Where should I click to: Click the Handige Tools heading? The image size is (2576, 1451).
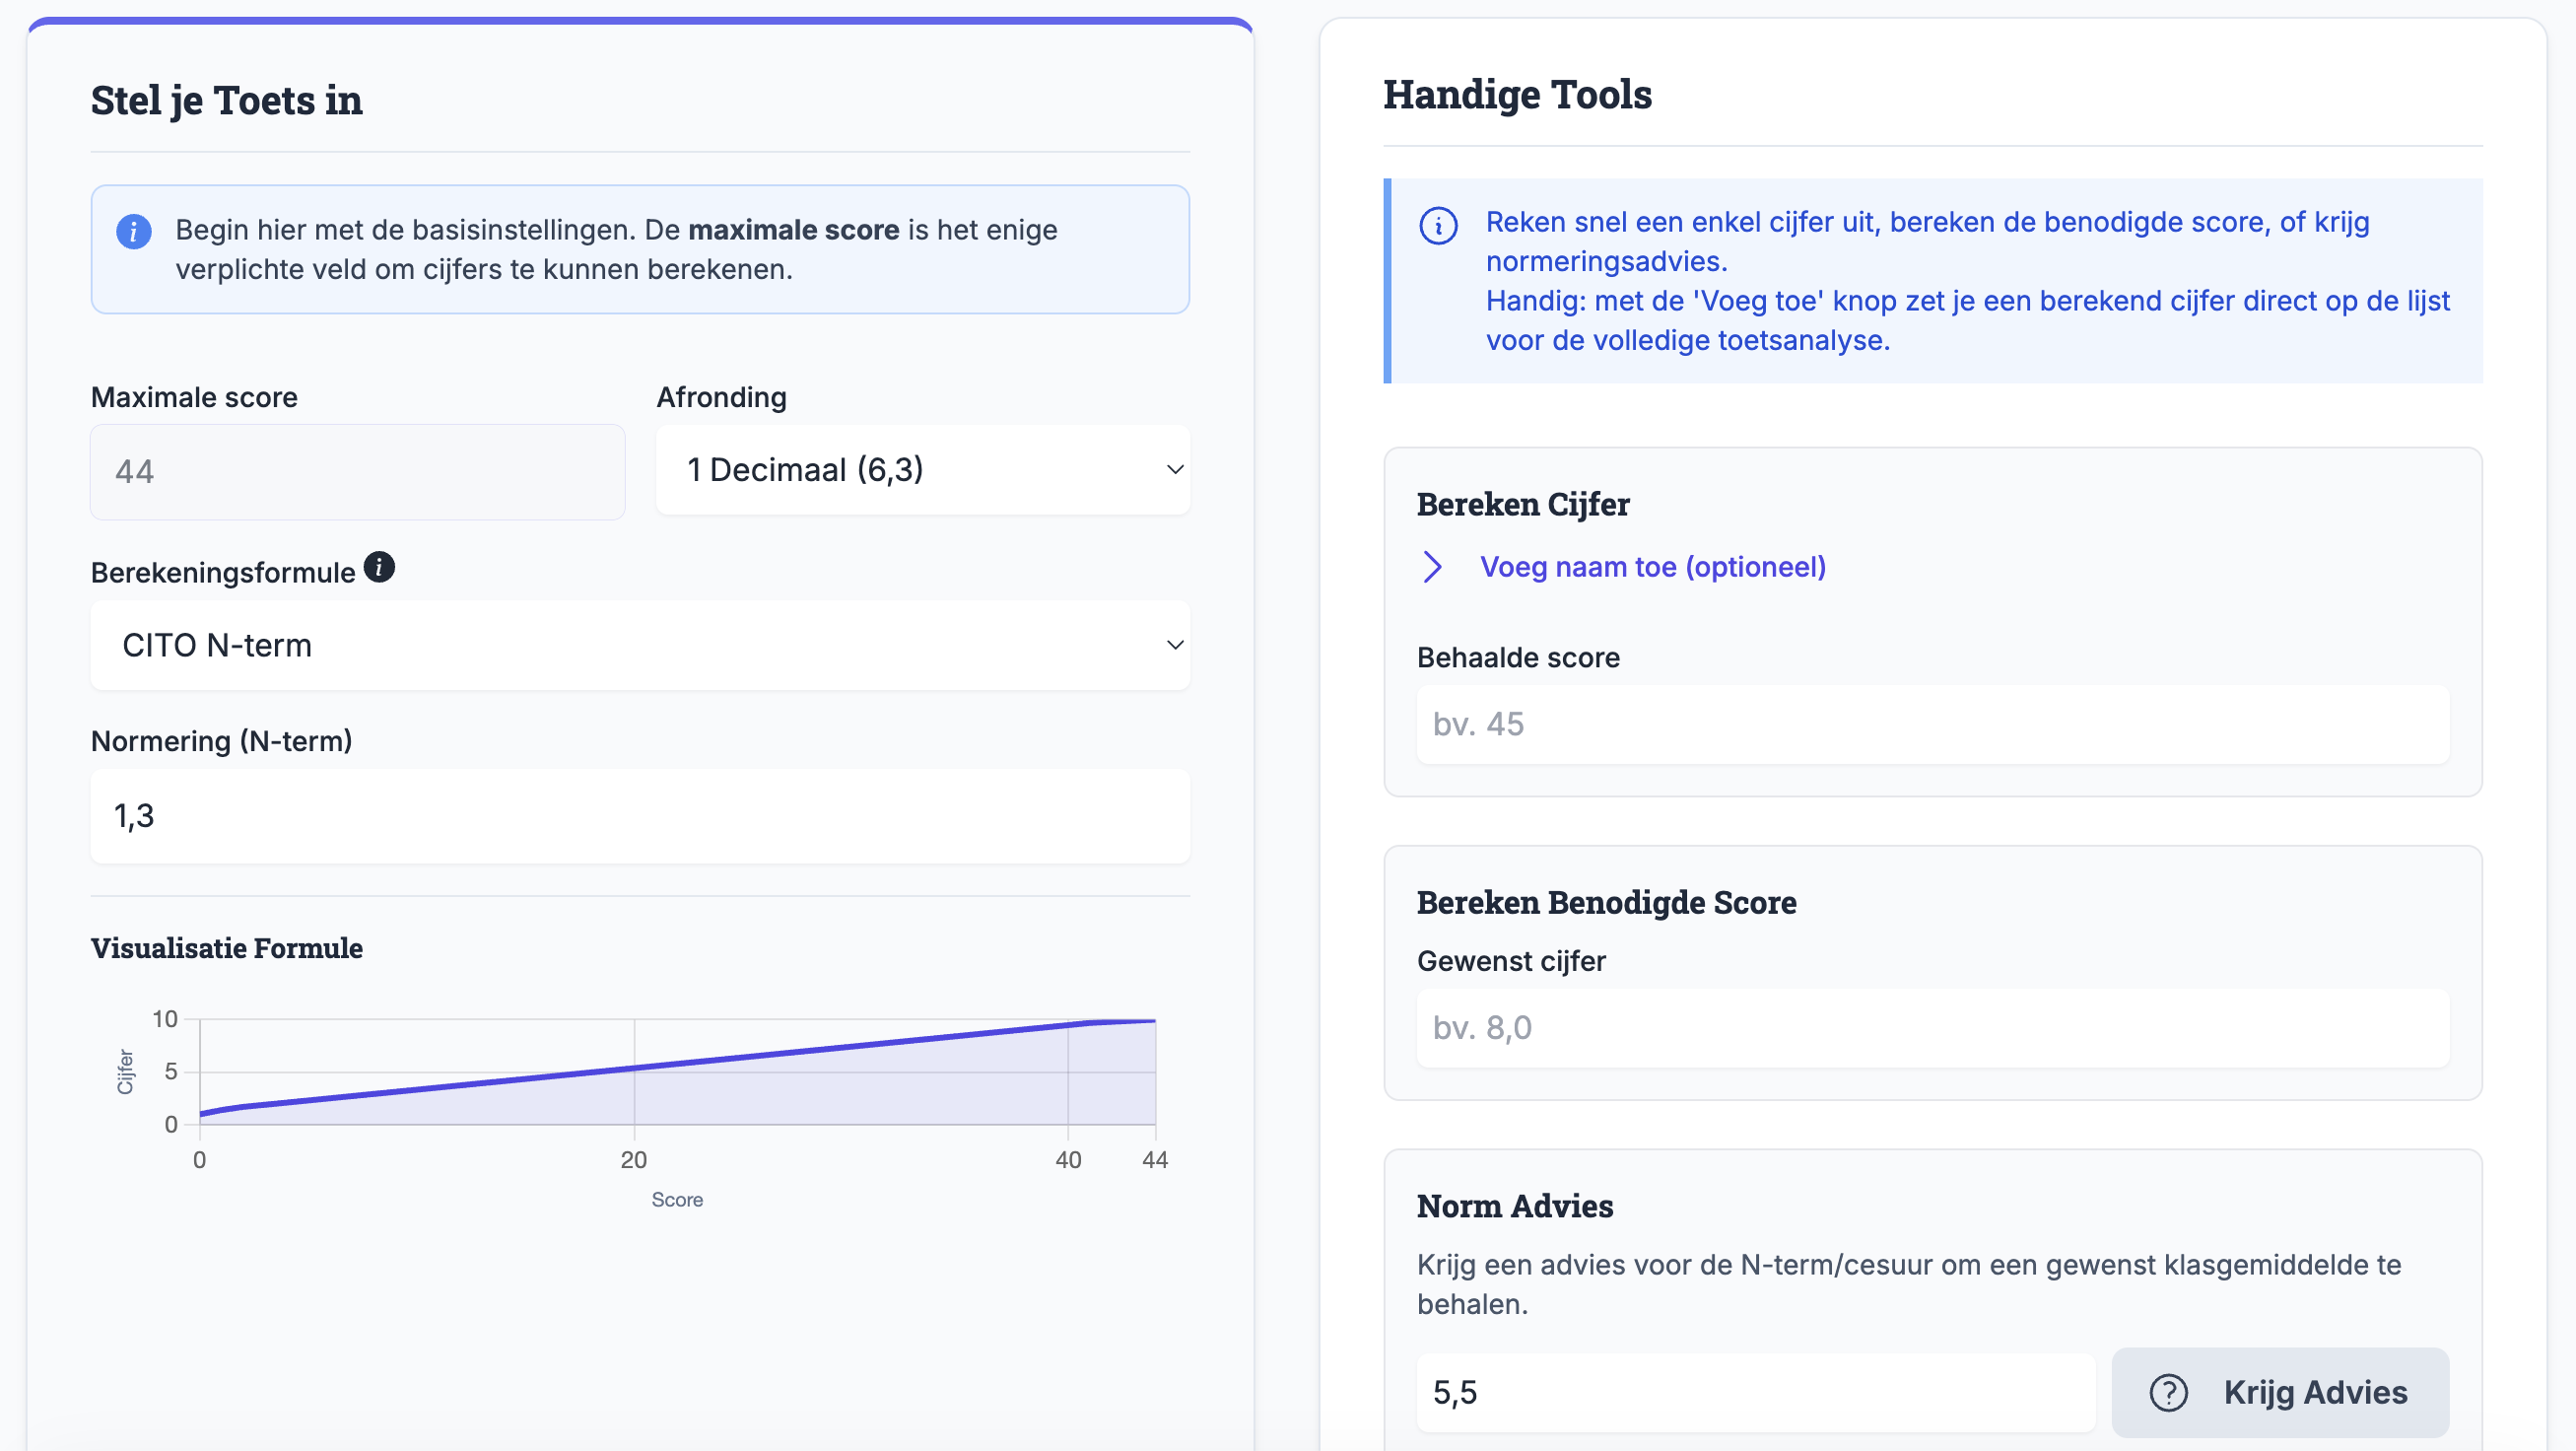point(1517,95)
